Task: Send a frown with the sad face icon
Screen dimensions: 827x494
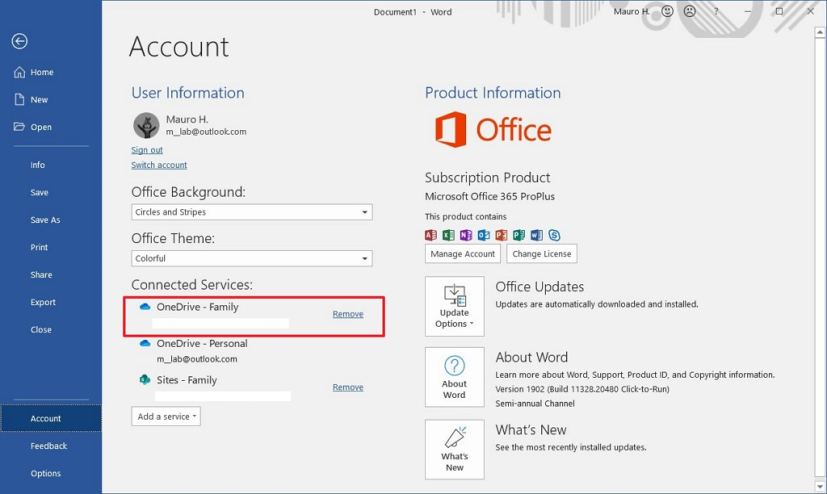Action: tap(690, 11)
